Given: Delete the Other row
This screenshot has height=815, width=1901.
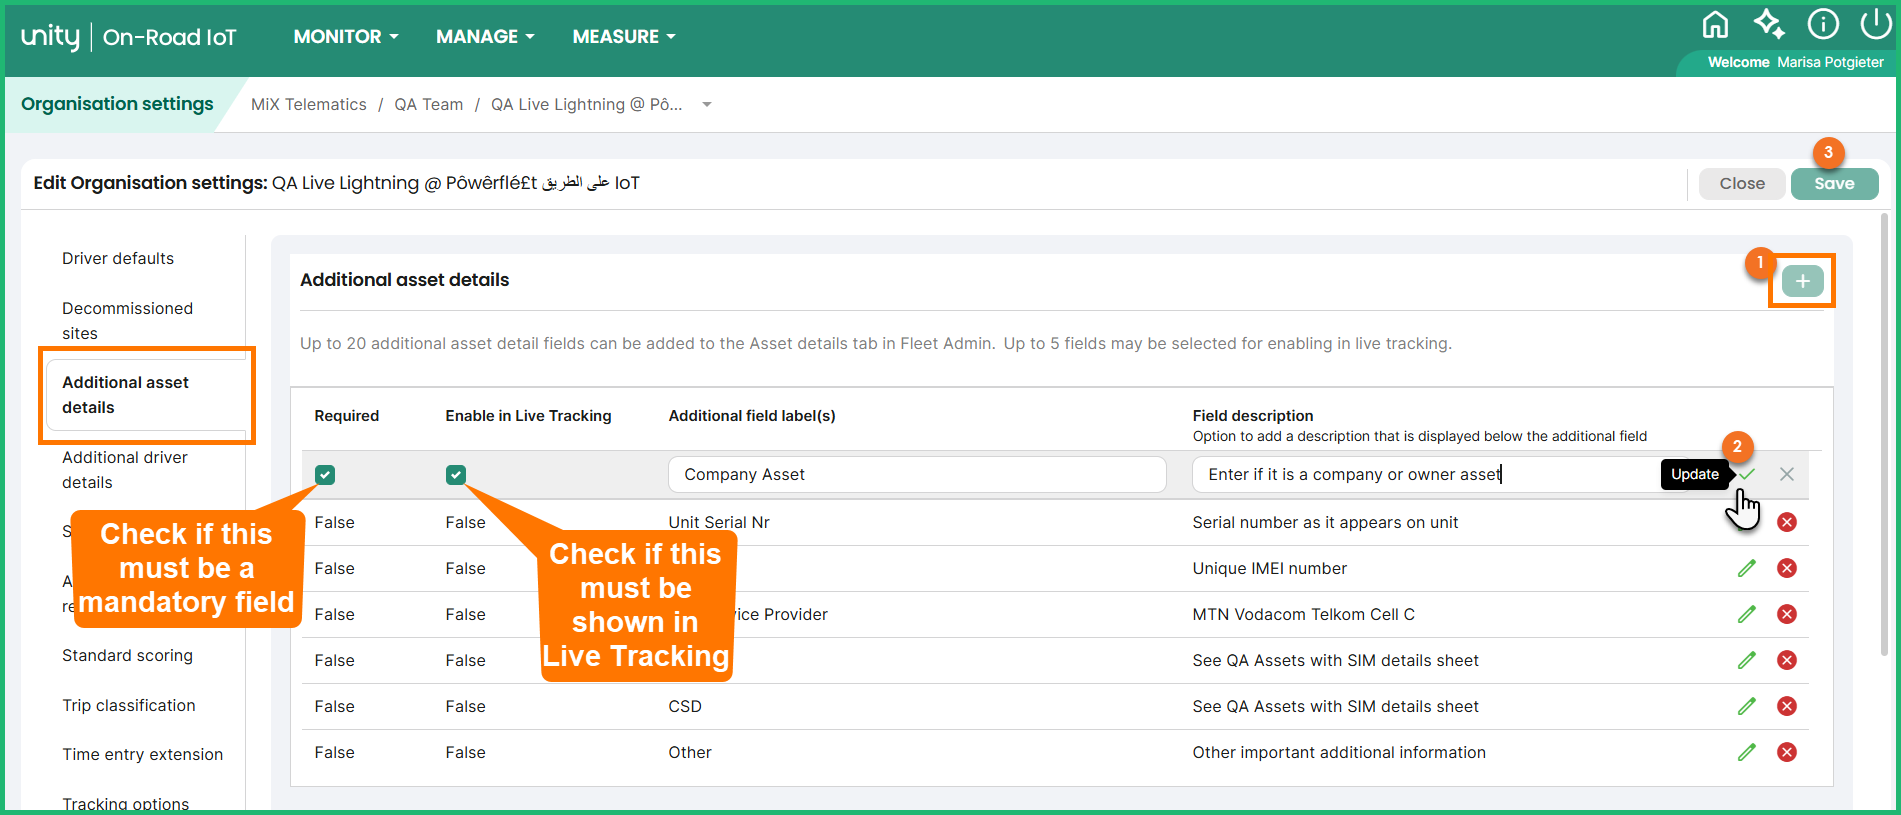Looking at the screenshot, I should point(1787,752).
